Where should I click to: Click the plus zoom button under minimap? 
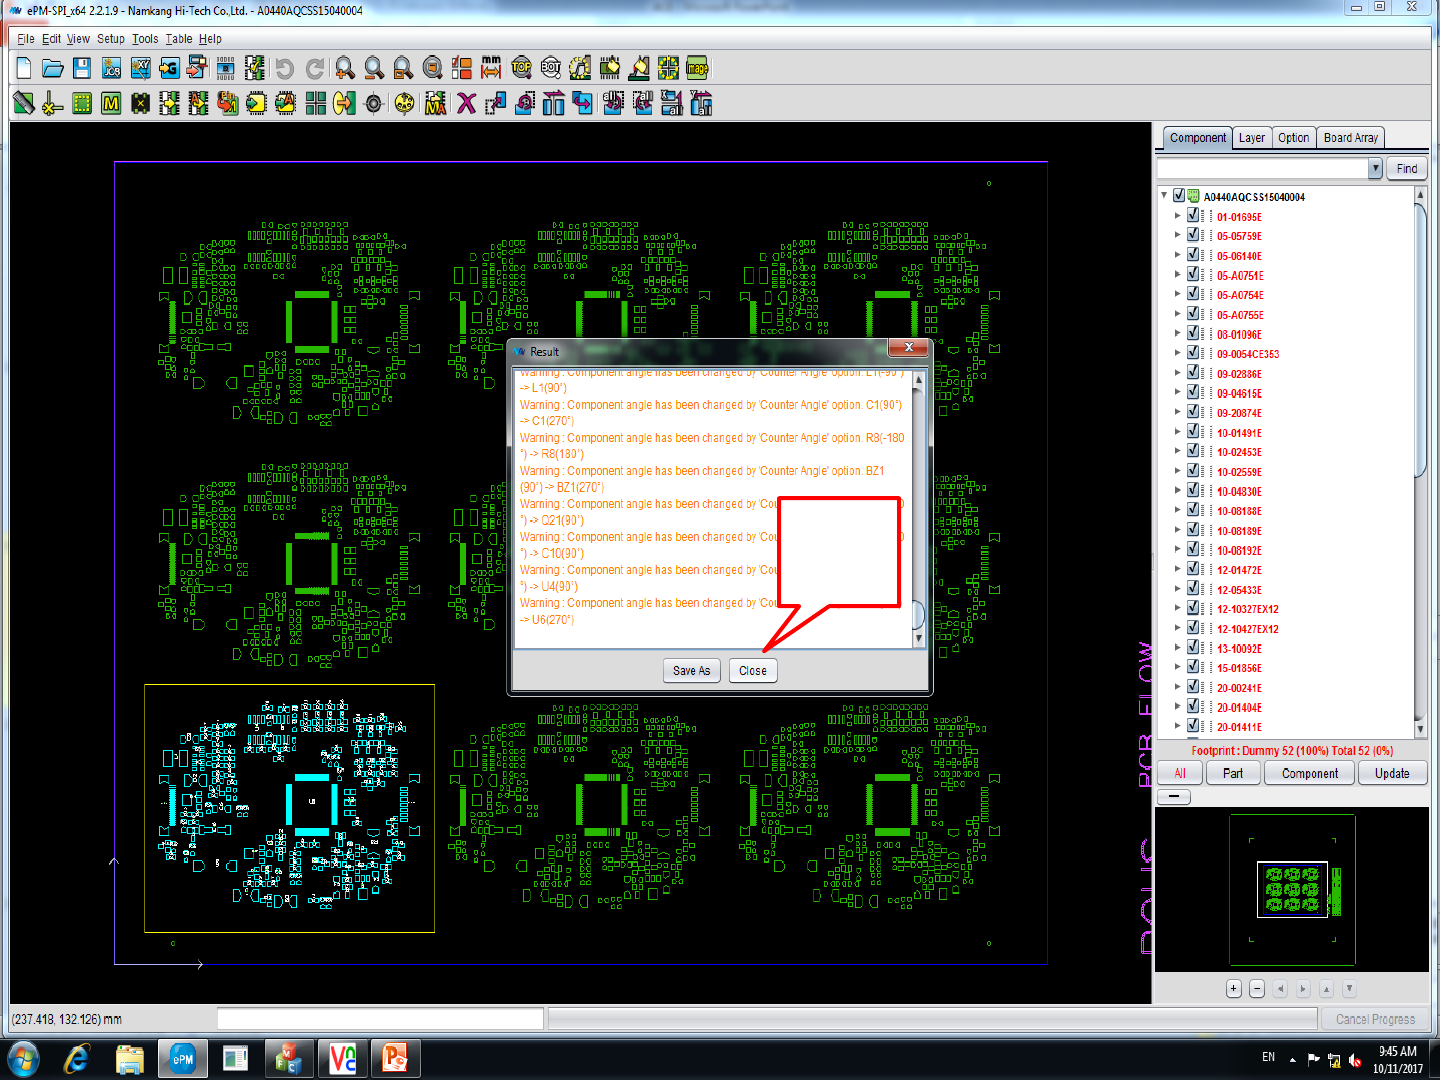[x=1234, y=988]
